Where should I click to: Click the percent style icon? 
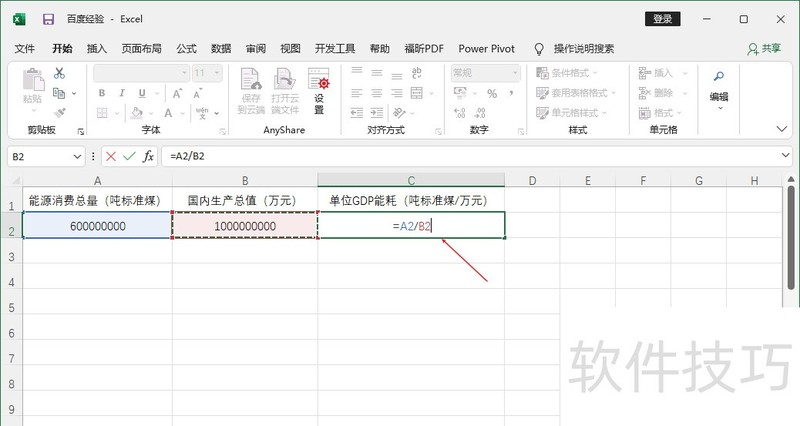coord(492,93)
